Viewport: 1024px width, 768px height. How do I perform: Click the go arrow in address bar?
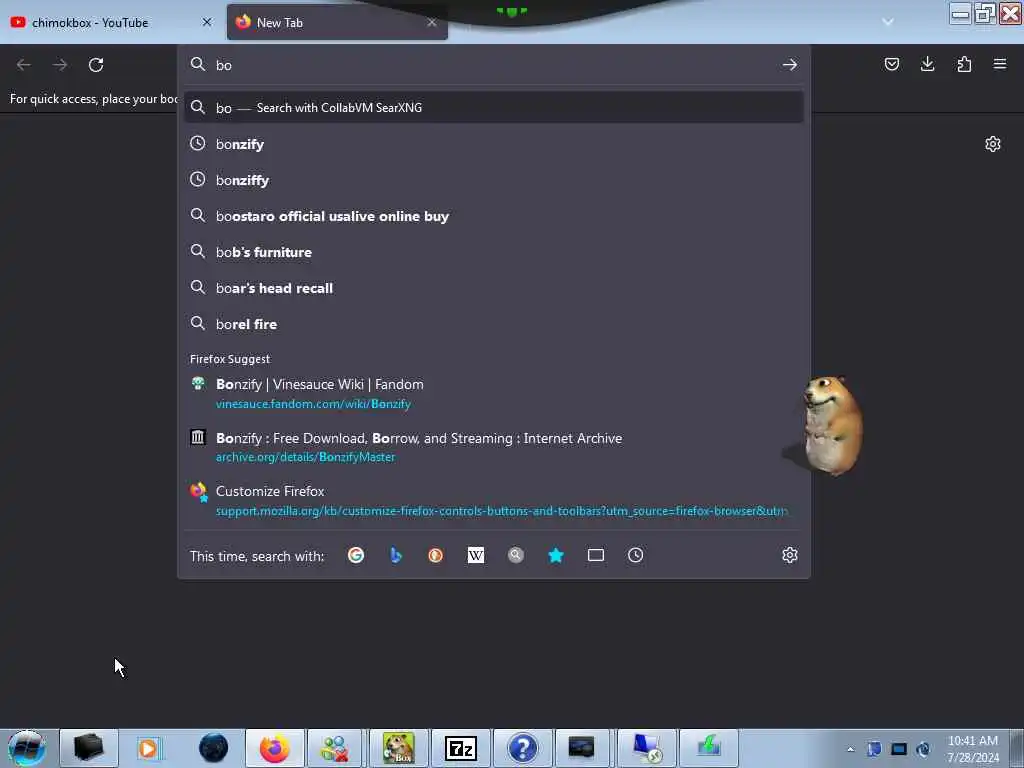pos(790,65)
